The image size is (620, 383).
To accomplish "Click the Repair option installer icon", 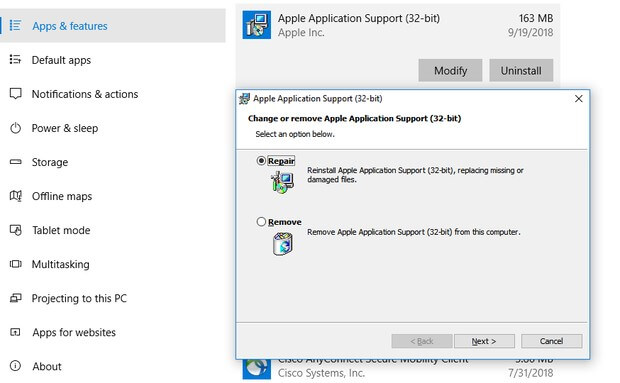I will click(282, 182).
